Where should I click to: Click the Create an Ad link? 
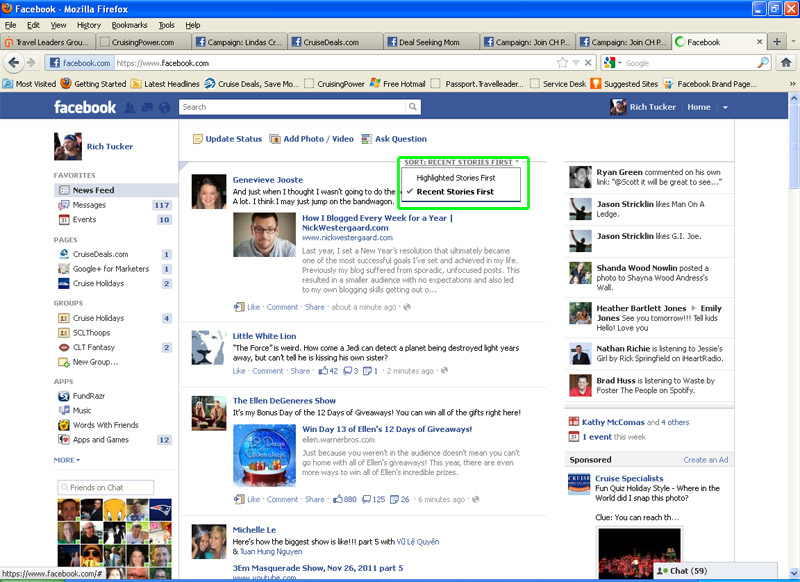[705, 460]
